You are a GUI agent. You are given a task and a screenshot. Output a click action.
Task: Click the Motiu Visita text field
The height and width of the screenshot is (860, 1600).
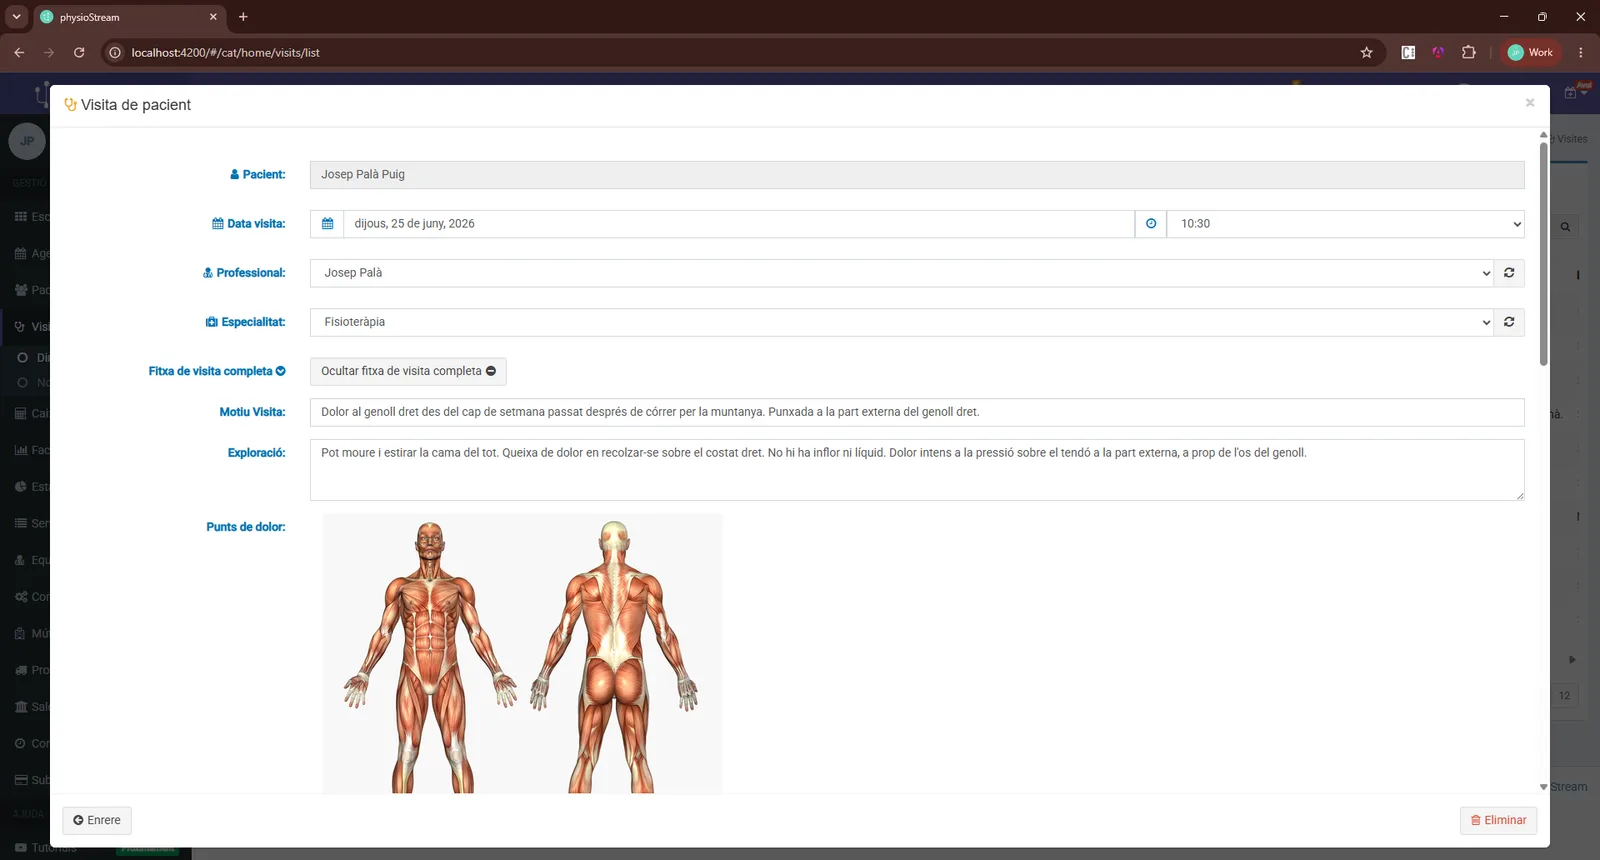[x=917, y=412]
